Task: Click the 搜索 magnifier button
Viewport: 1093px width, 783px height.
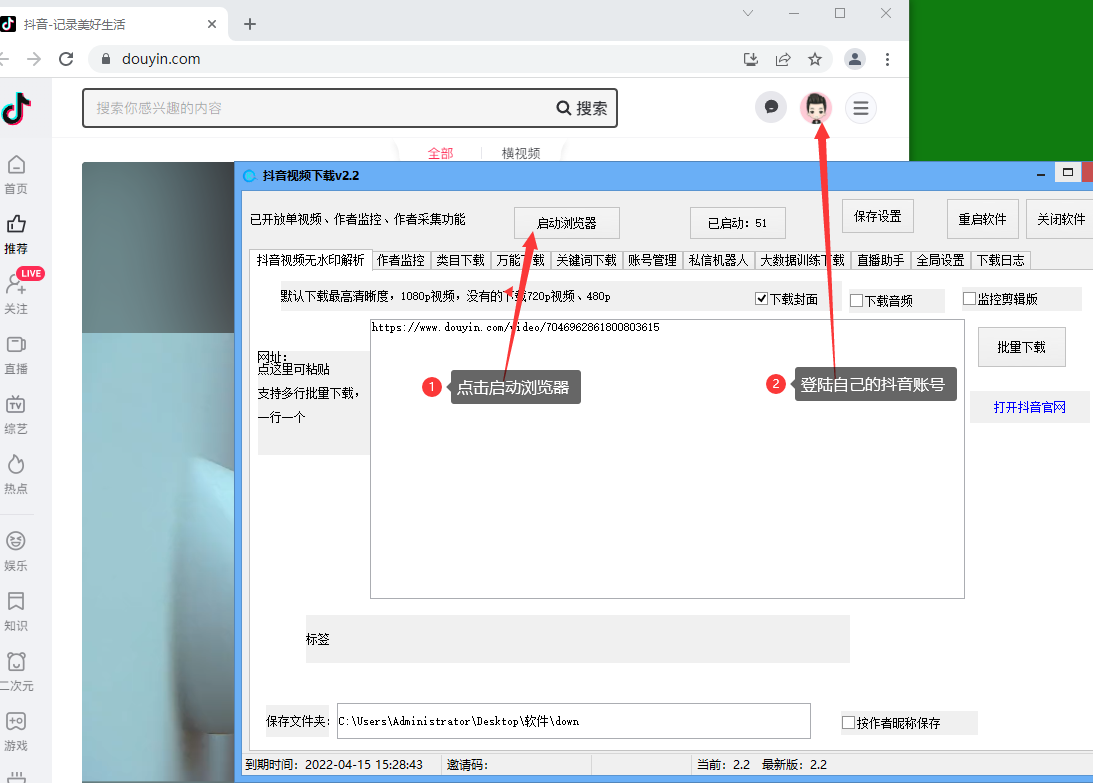Action: tap(582, 108)
